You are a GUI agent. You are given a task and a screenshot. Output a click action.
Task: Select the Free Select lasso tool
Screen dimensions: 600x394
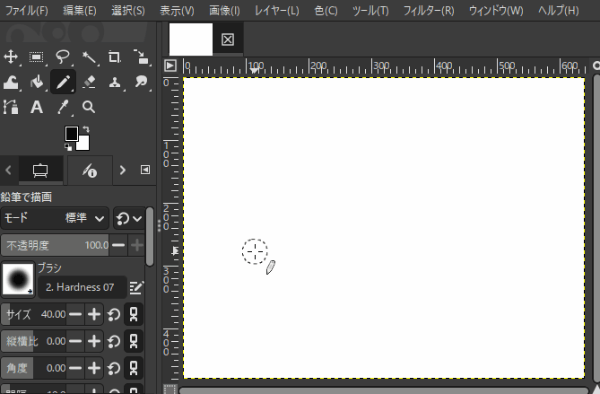pos(62,57)
